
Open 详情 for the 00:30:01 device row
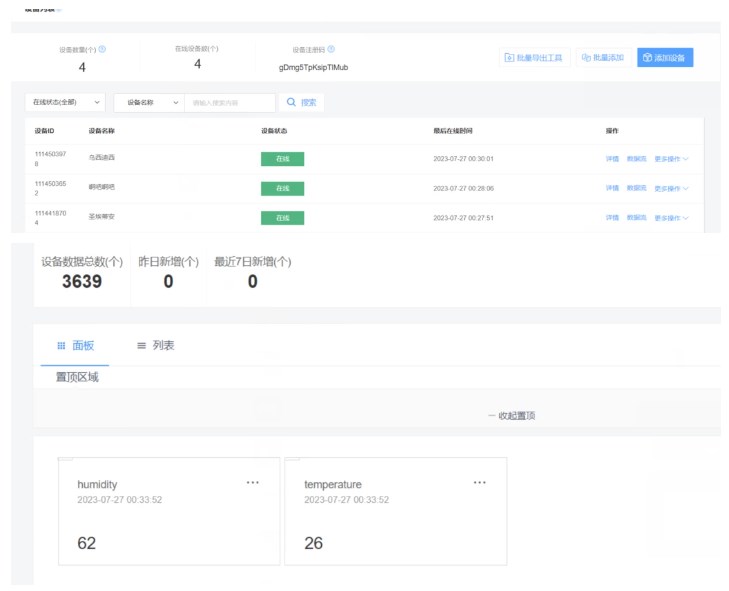pos(612,159)
